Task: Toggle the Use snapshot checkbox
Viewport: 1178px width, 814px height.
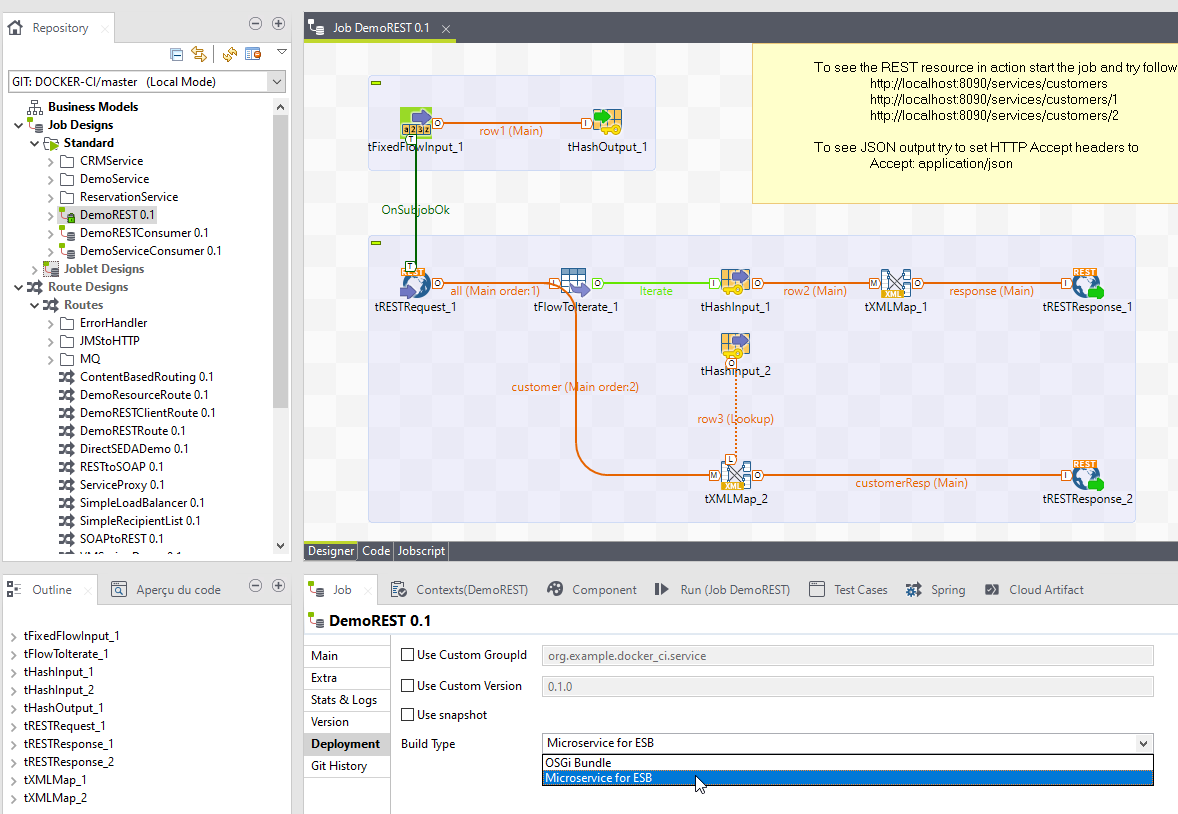Action: [x=407, y=715]
